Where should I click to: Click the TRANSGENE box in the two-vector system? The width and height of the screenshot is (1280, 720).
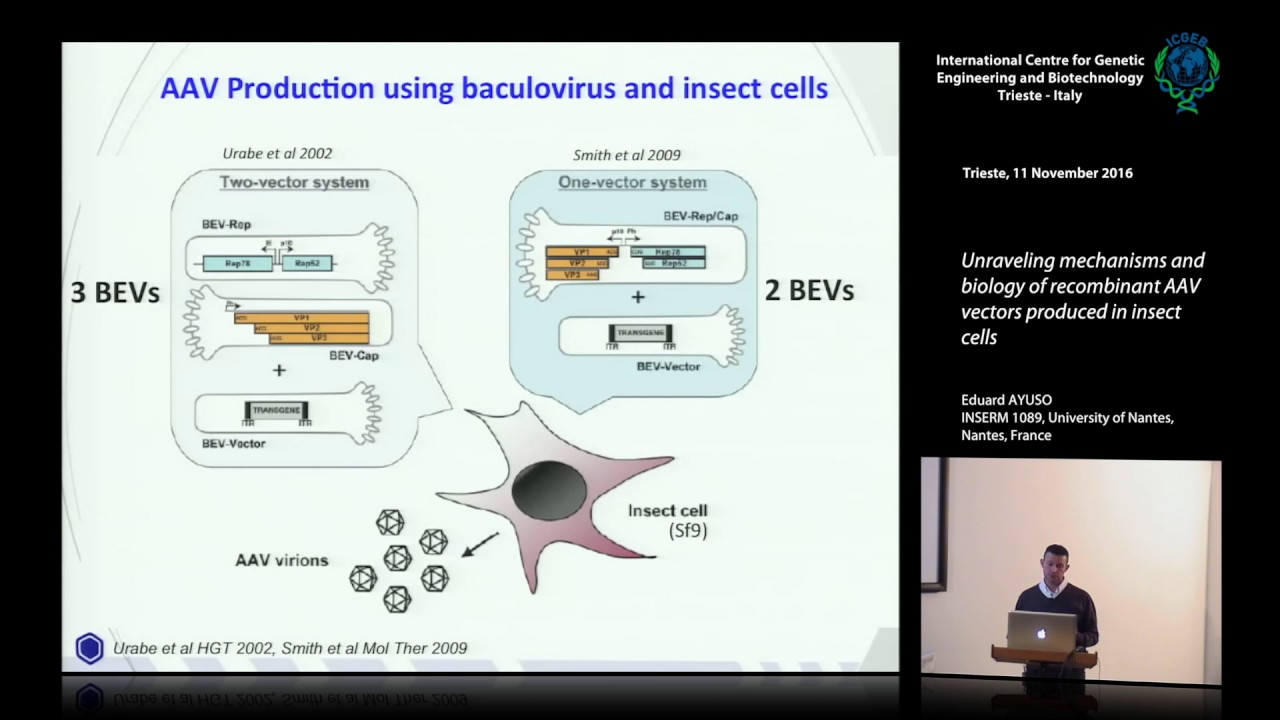pos(276,410)
